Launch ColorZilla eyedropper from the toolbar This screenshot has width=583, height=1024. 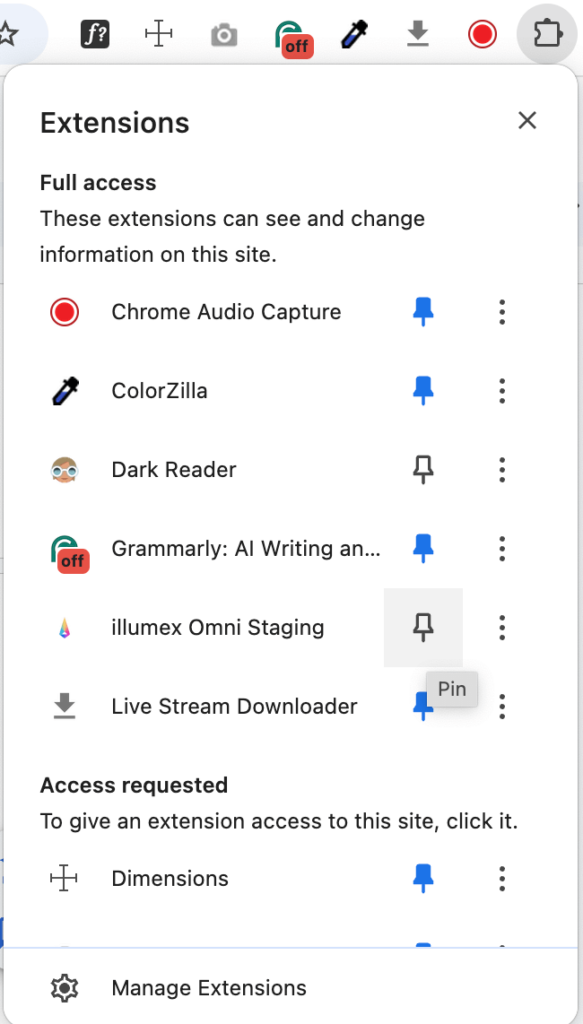[355, 35]
